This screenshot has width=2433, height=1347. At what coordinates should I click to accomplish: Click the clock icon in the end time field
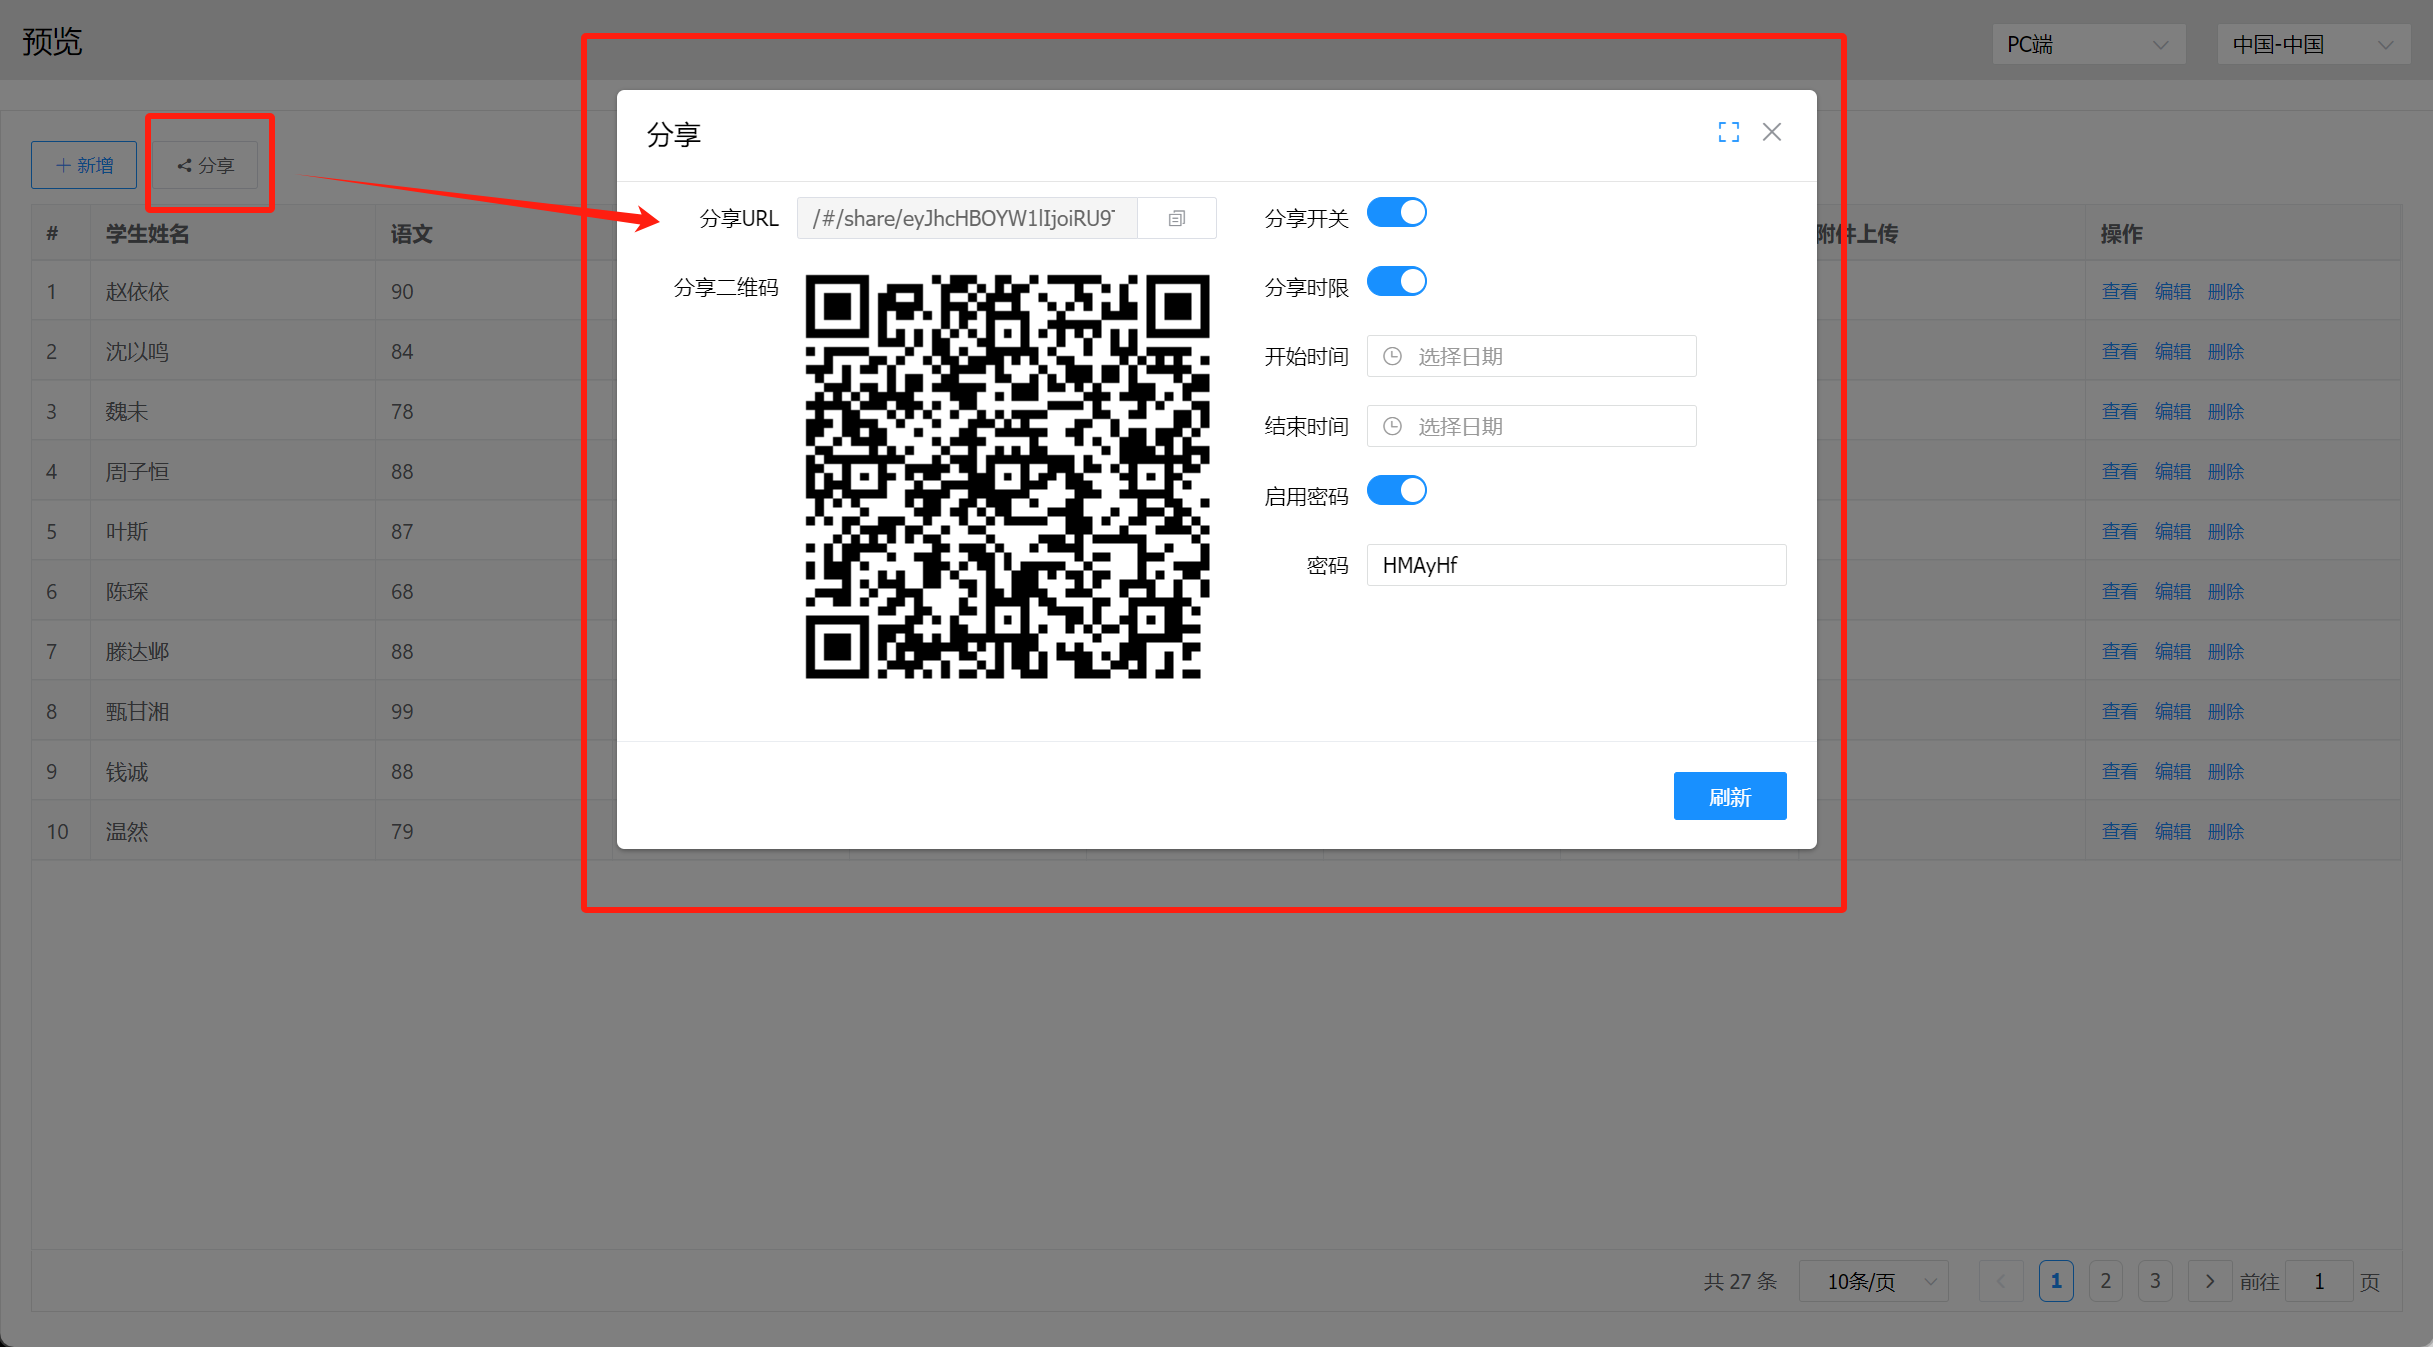click(1392, 426)
